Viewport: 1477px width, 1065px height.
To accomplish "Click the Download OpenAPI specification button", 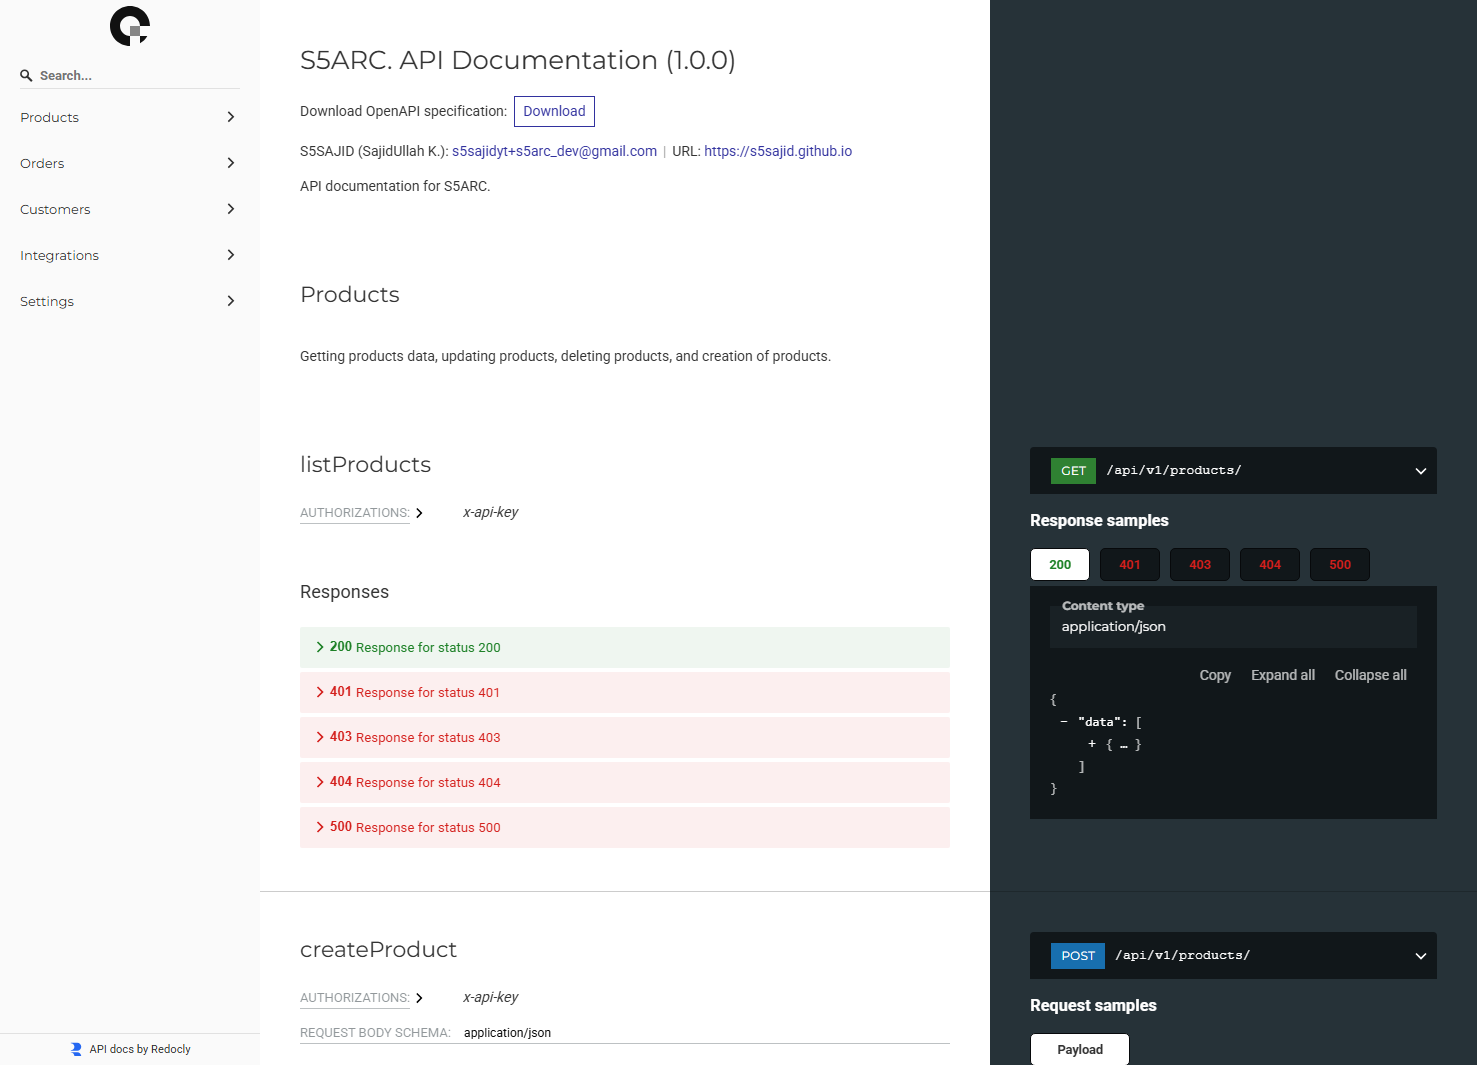I will [554, 111].
